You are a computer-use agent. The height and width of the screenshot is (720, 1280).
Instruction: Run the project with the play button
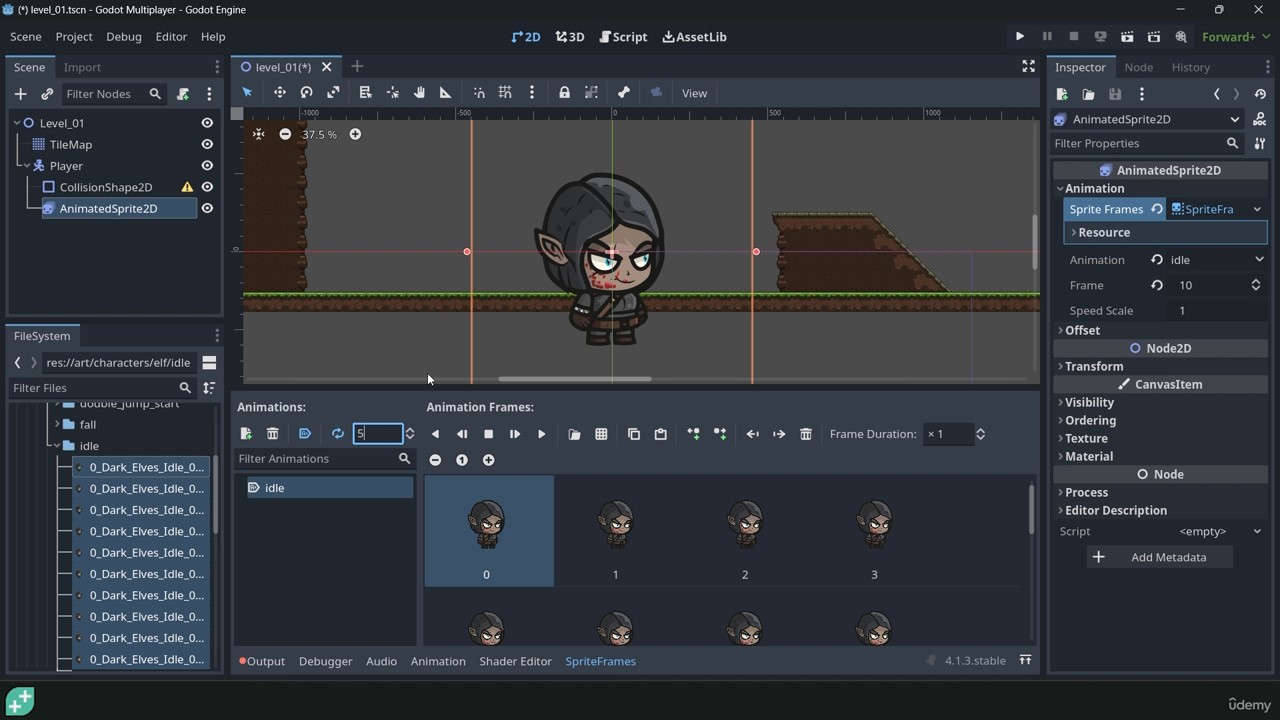coord(1020,37)
